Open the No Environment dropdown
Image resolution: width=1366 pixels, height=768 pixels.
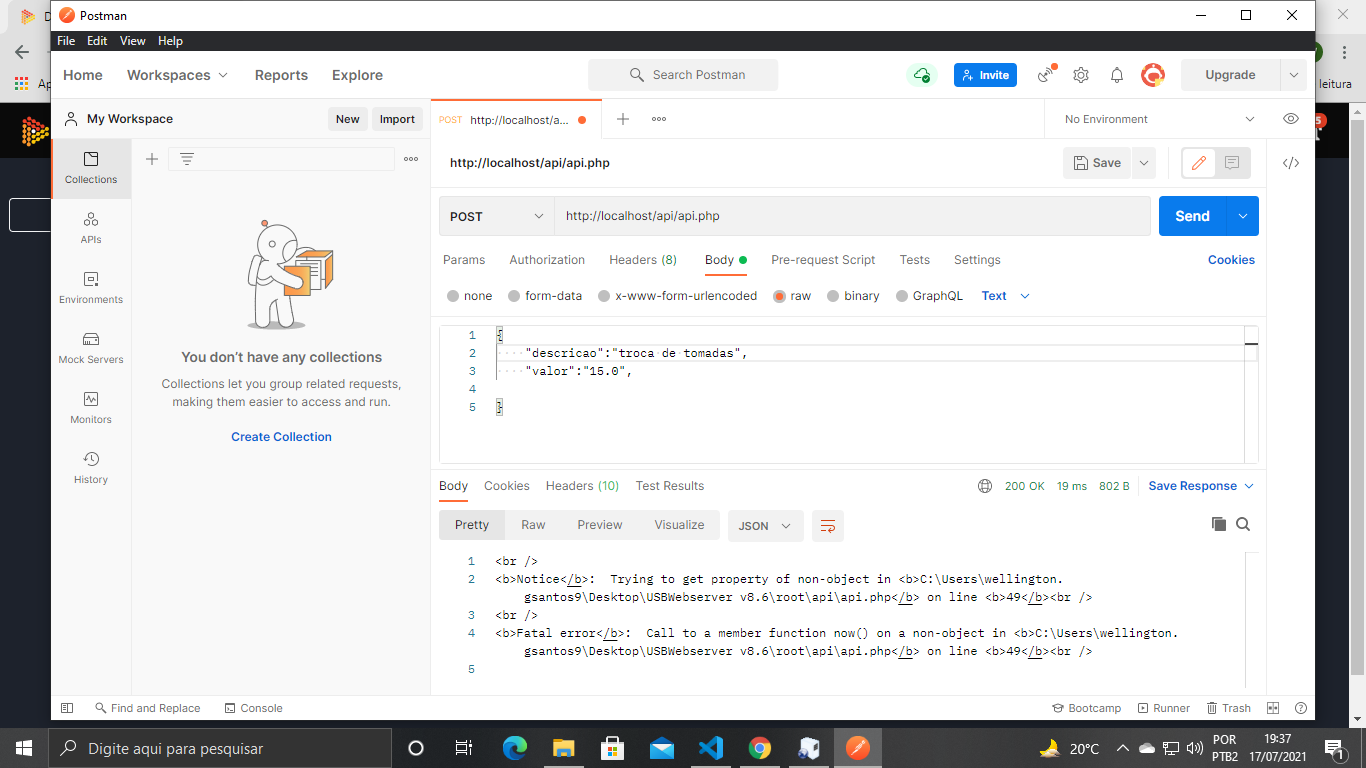click(1159, 119)
